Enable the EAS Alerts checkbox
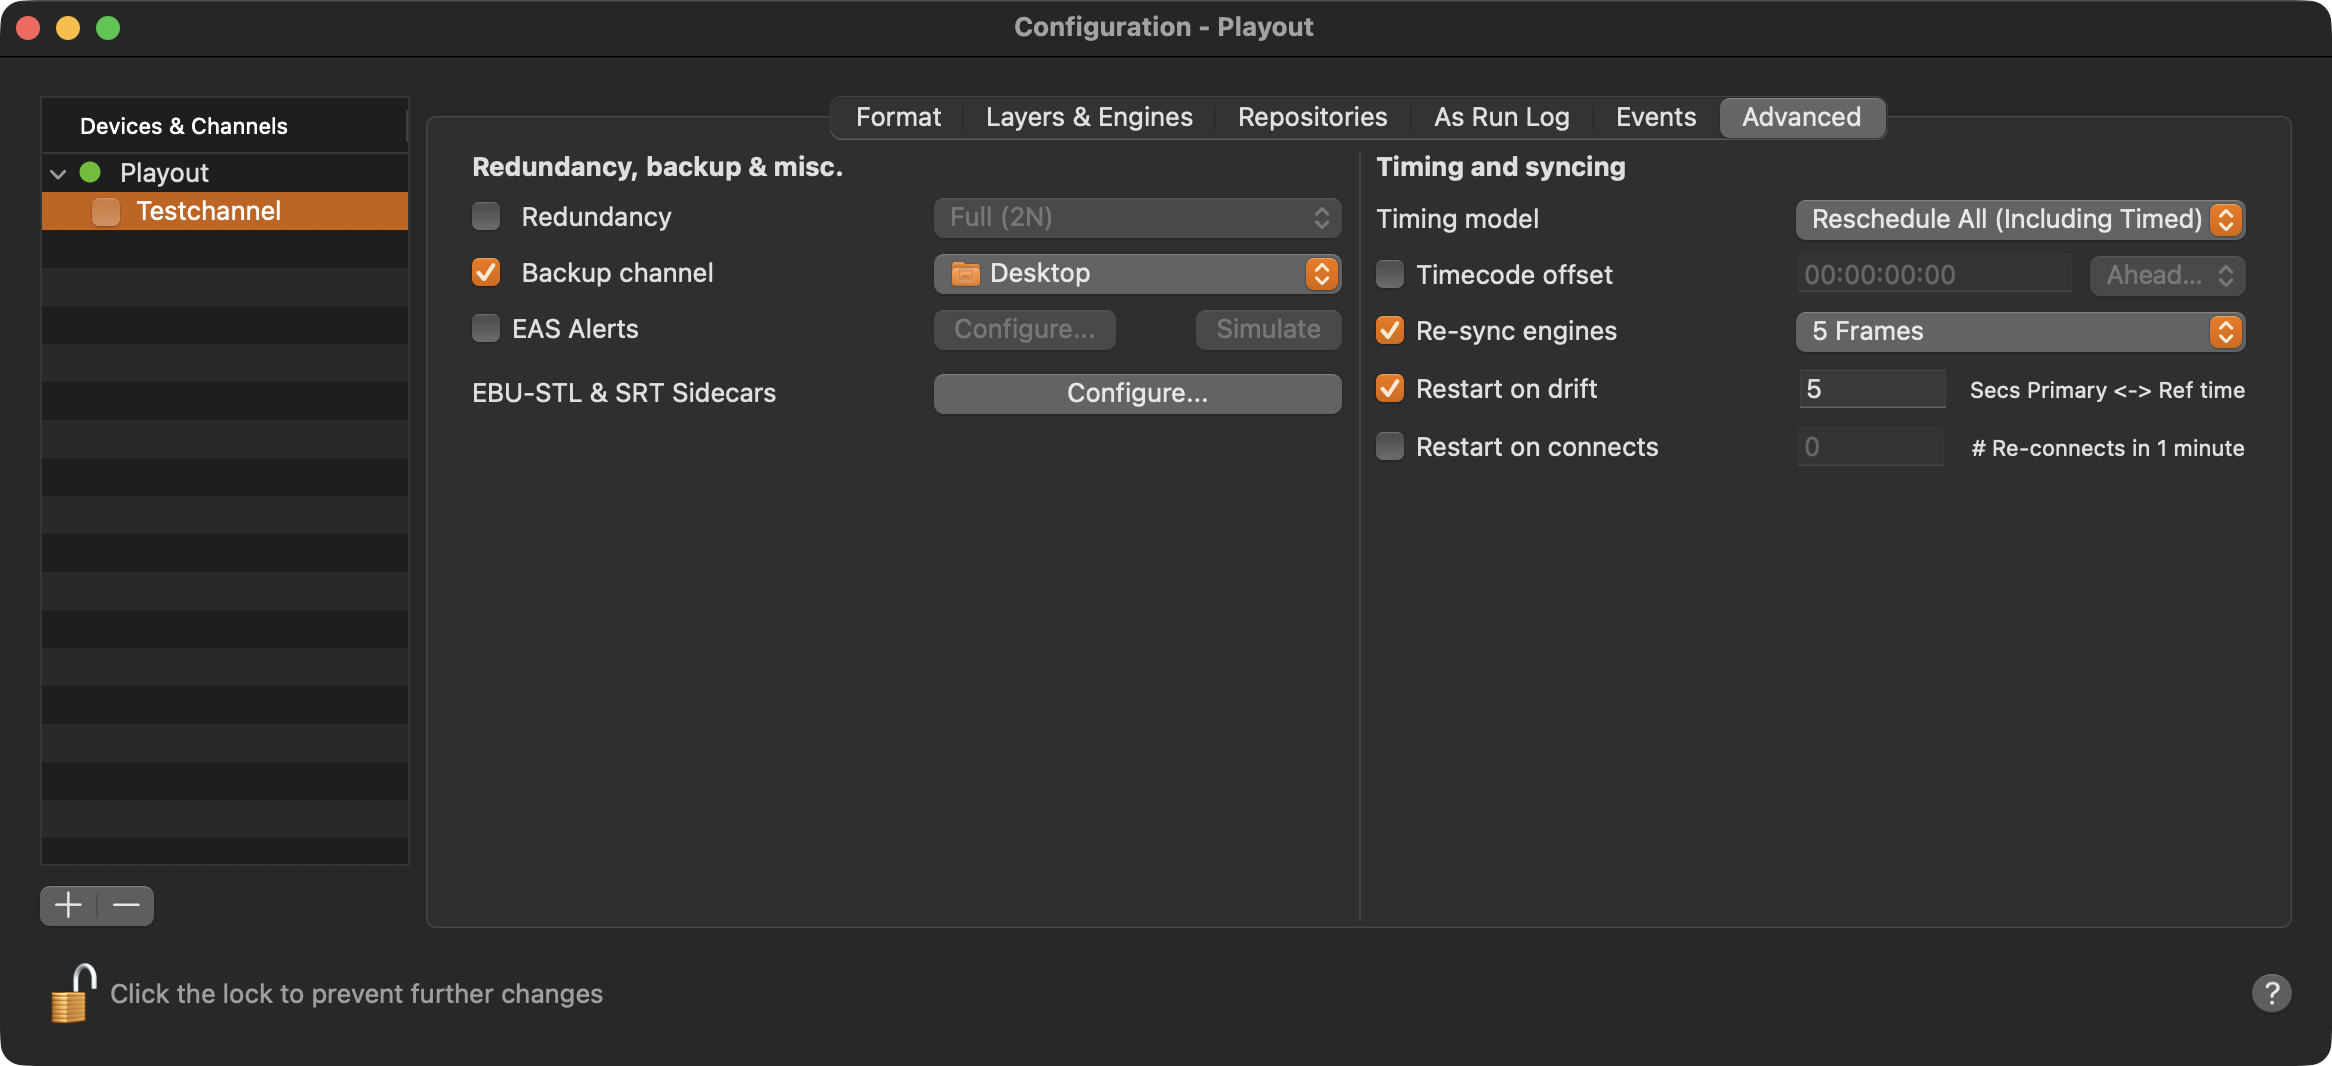This screenshot has width=2332, height=1066. click(x=486, y=328)
